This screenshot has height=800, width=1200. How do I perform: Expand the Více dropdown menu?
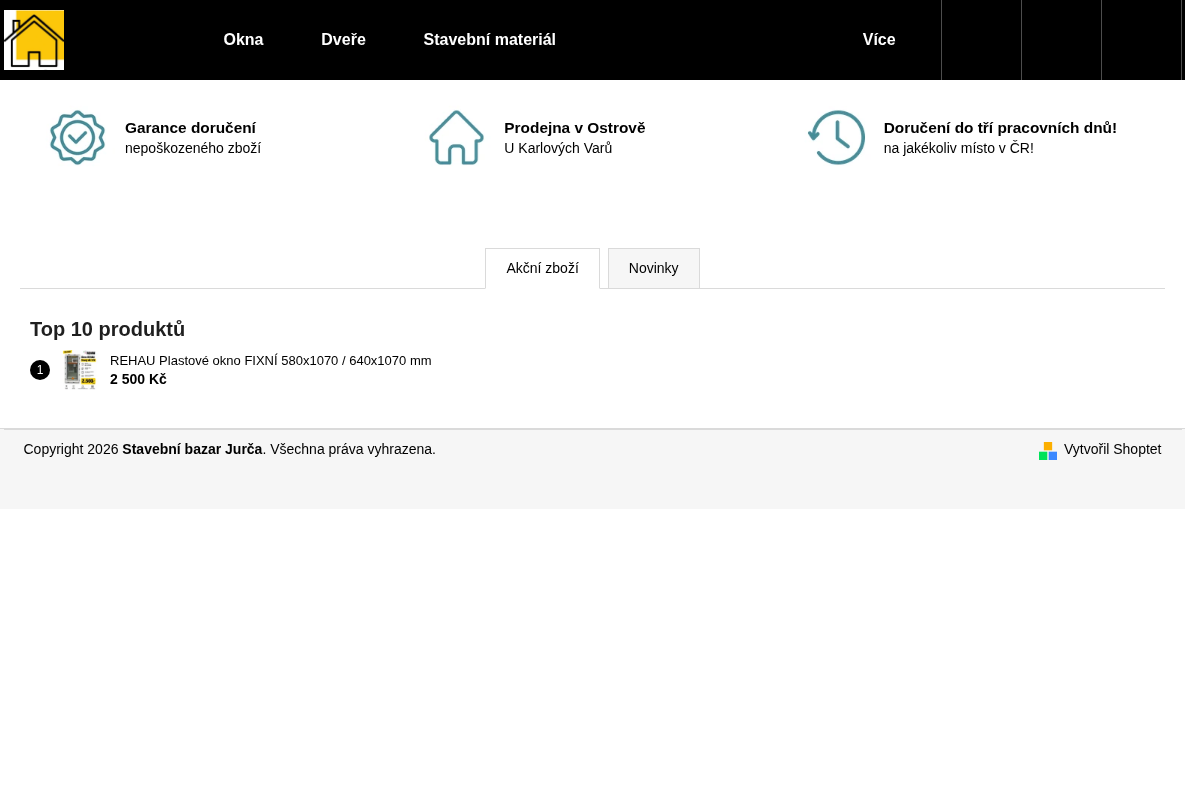[879, 40]
